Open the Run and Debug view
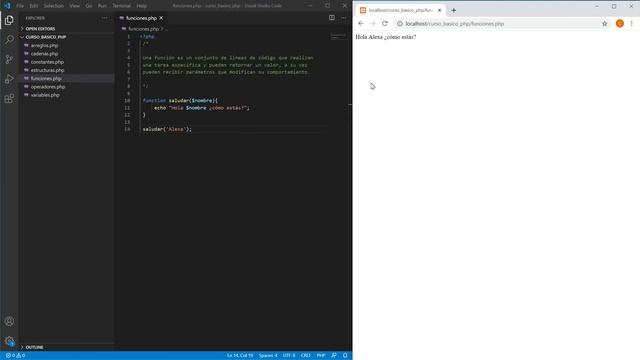Image resolution: width=640 pixels, height=360 pixels. point(9,79)
